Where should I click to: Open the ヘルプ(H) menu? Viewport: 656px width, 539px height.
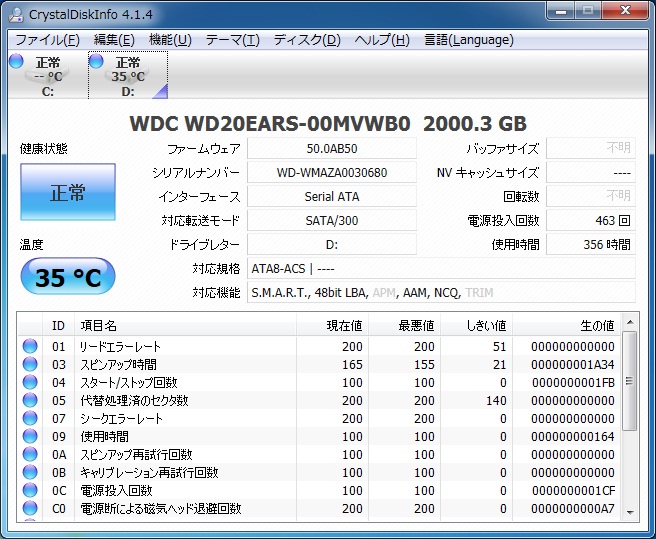click(x=382, y=40)
